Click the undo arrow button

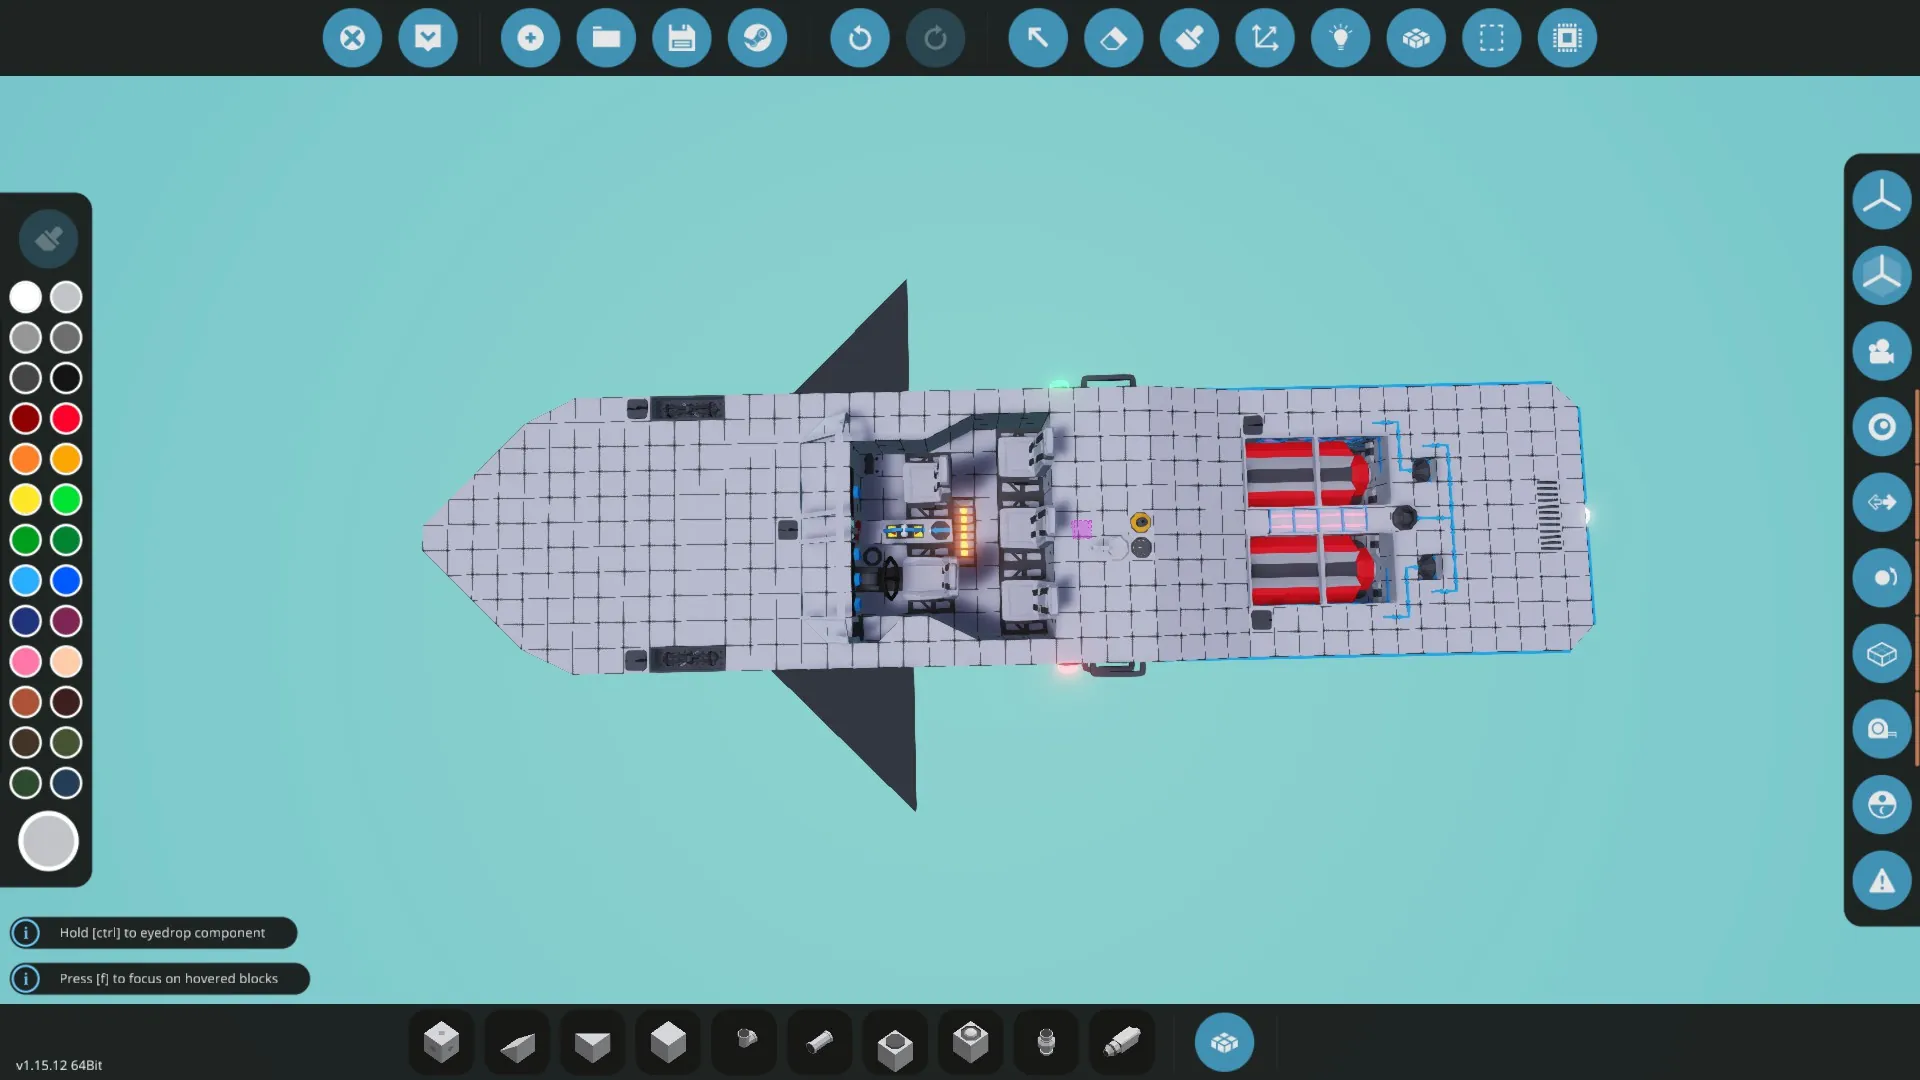pyautogui.click(x=859, y=38)
